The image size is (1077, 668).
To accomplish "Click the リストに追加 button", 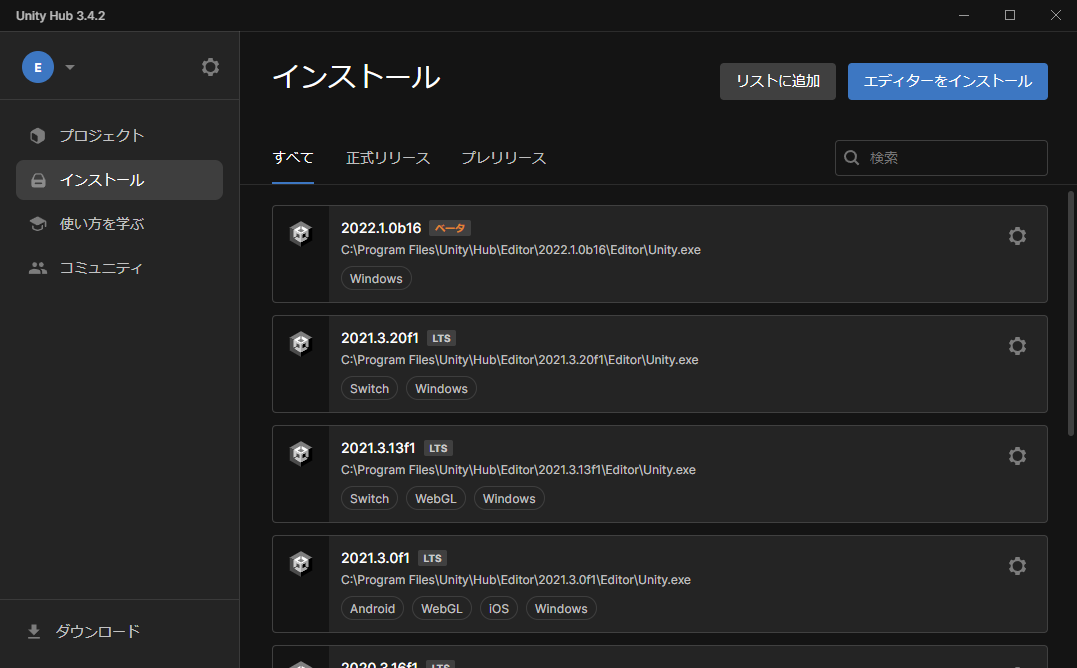I will click(778, 82).
